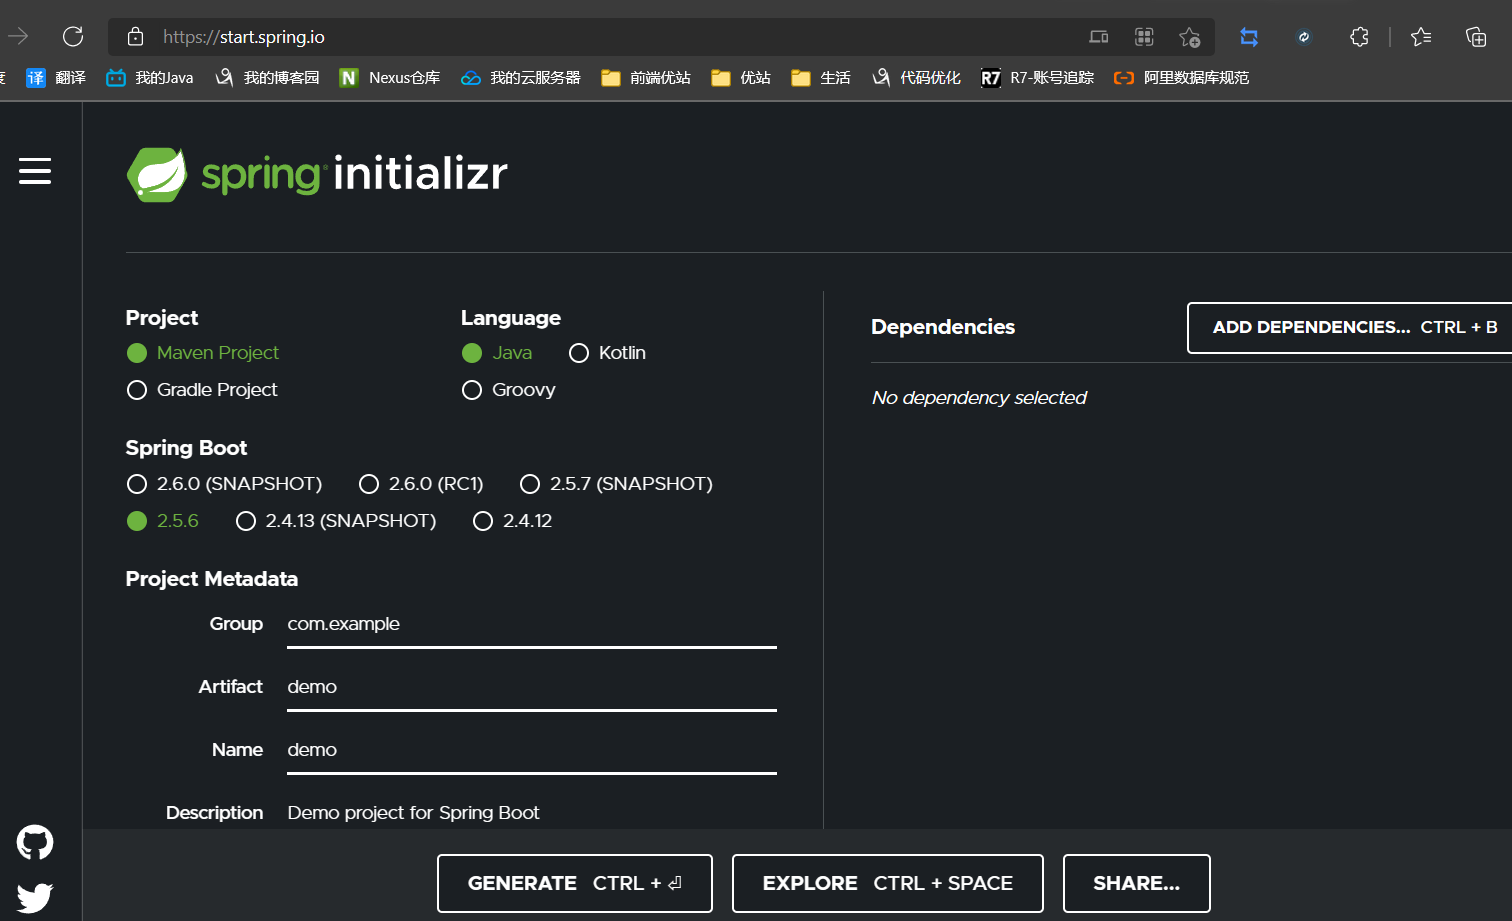Click ADD DEPENDENCIES button

coord(1350,328)
